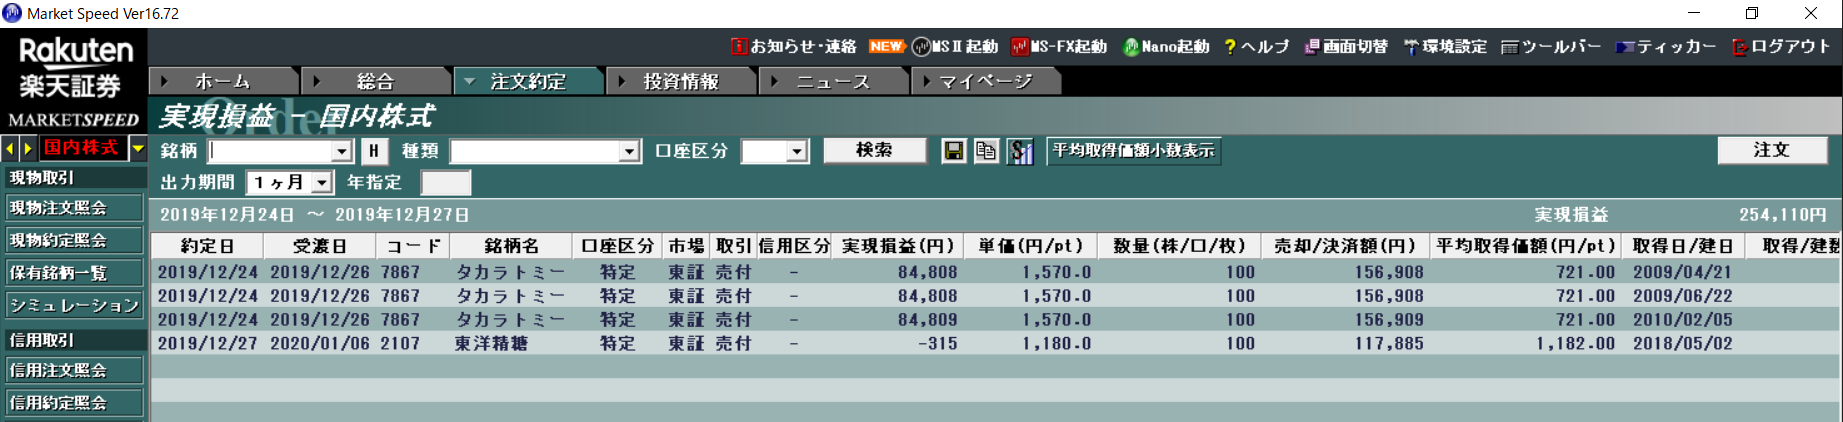Click 画面切替 screen switch
Image resolution: width=1843 pixels, height=422 pixels.
click(x=1346, y=47)
